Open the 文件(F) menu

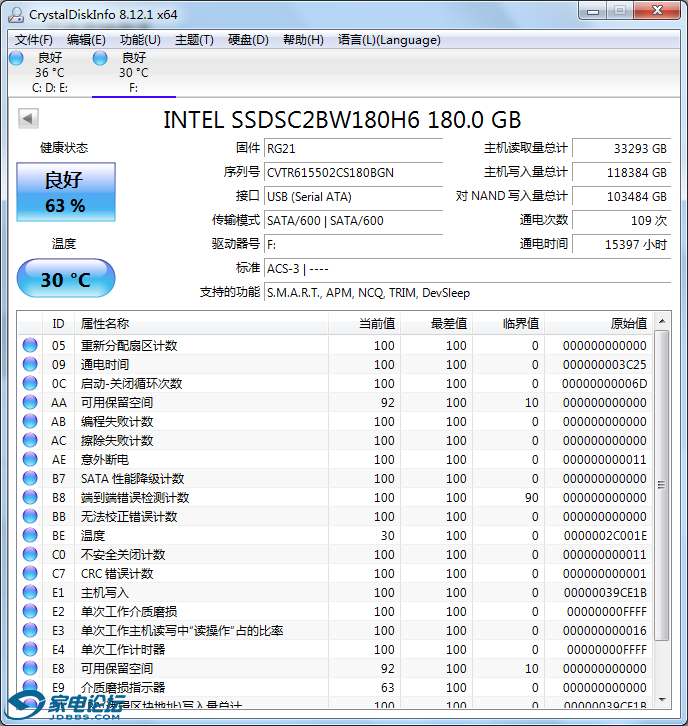33,40
